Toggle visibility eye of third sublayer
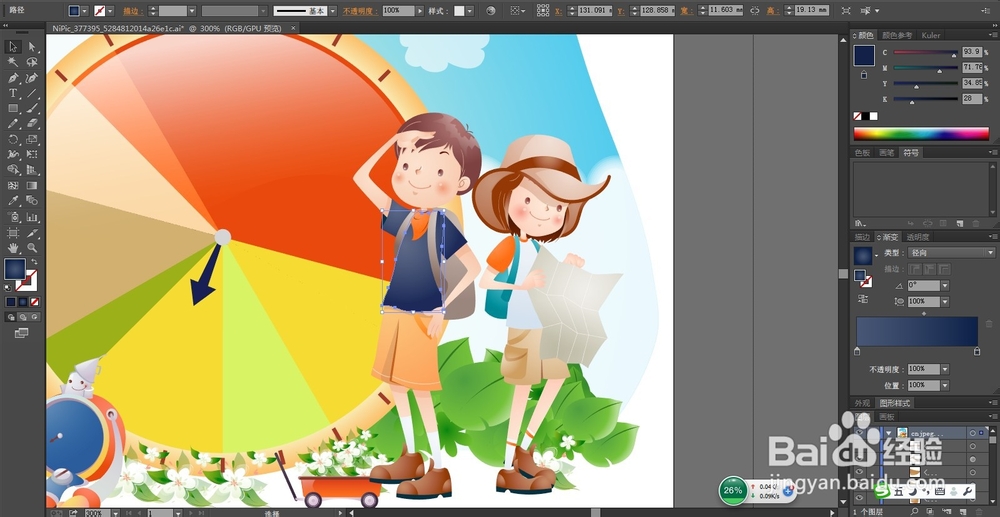The width and height of the screenshot is (1000, 517). [860, 472]
